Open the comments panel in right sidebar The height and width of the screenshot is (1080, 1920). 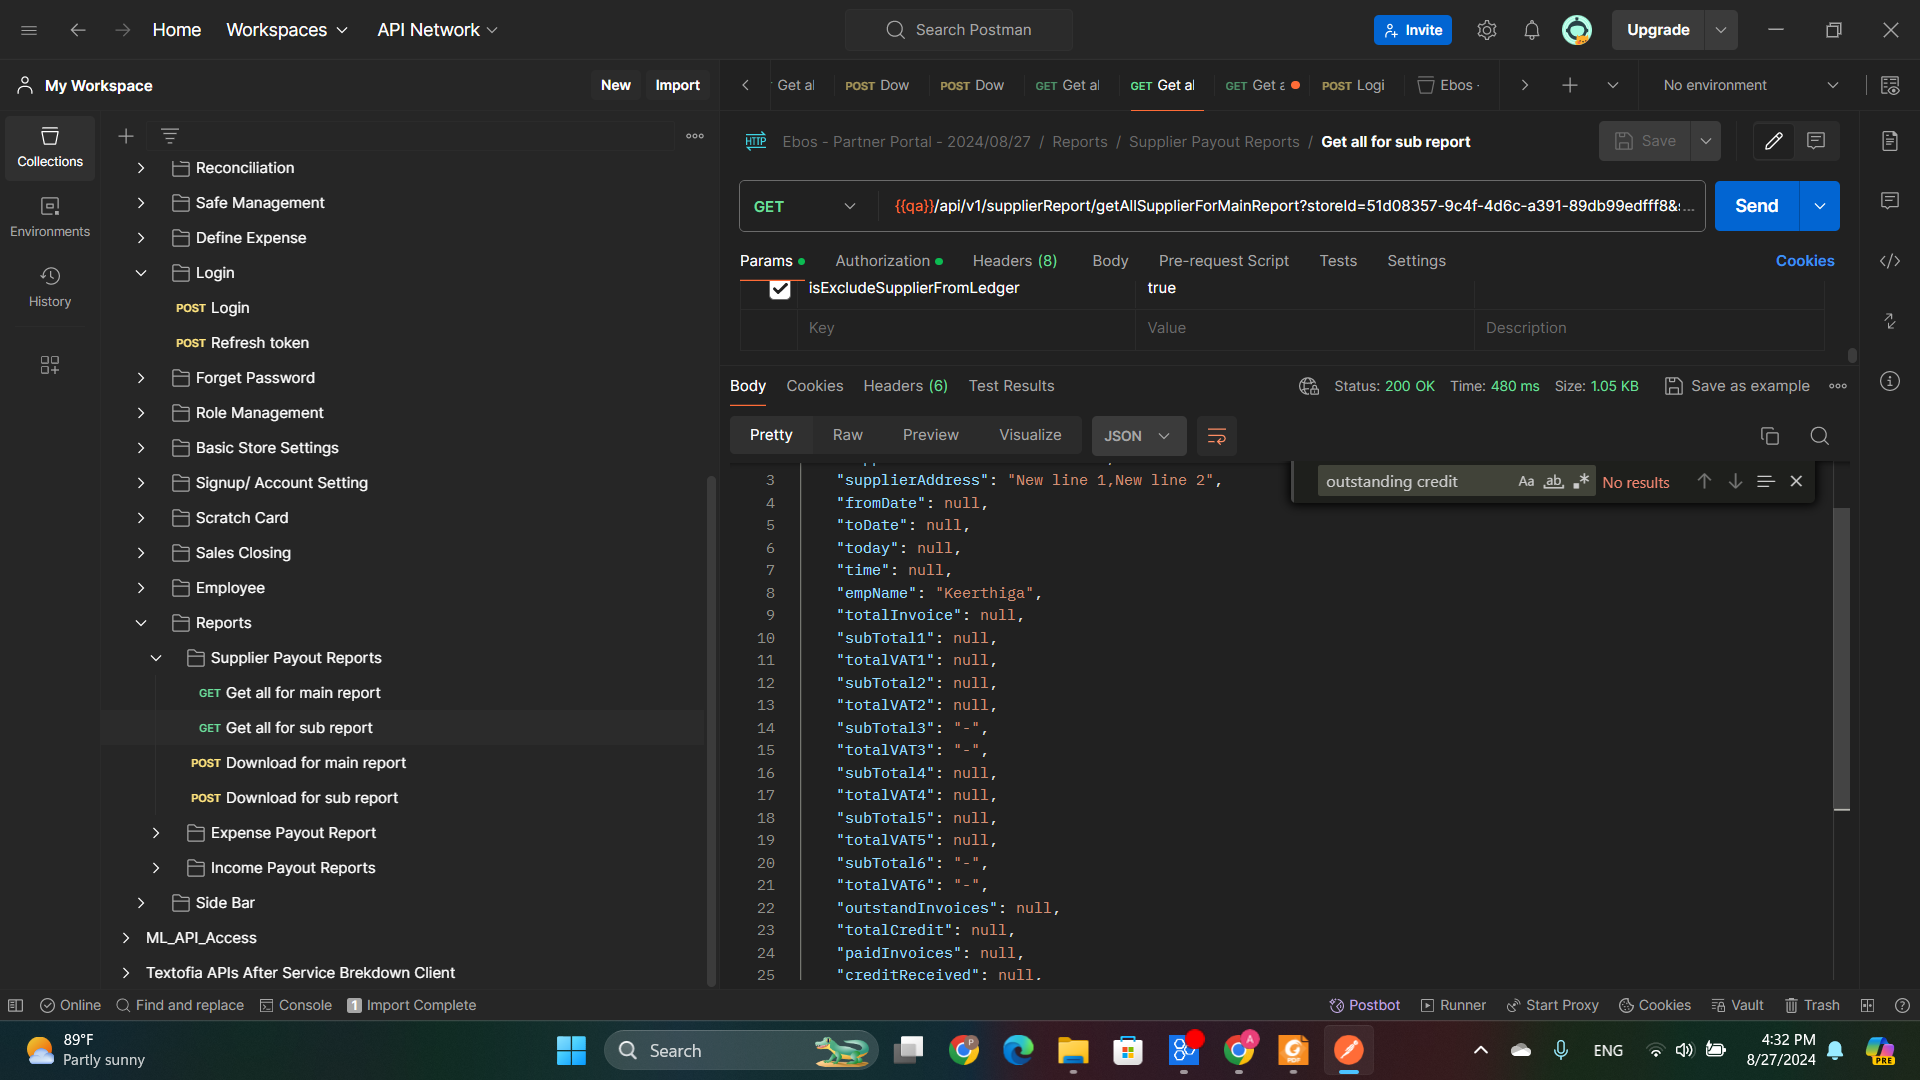1890,201
